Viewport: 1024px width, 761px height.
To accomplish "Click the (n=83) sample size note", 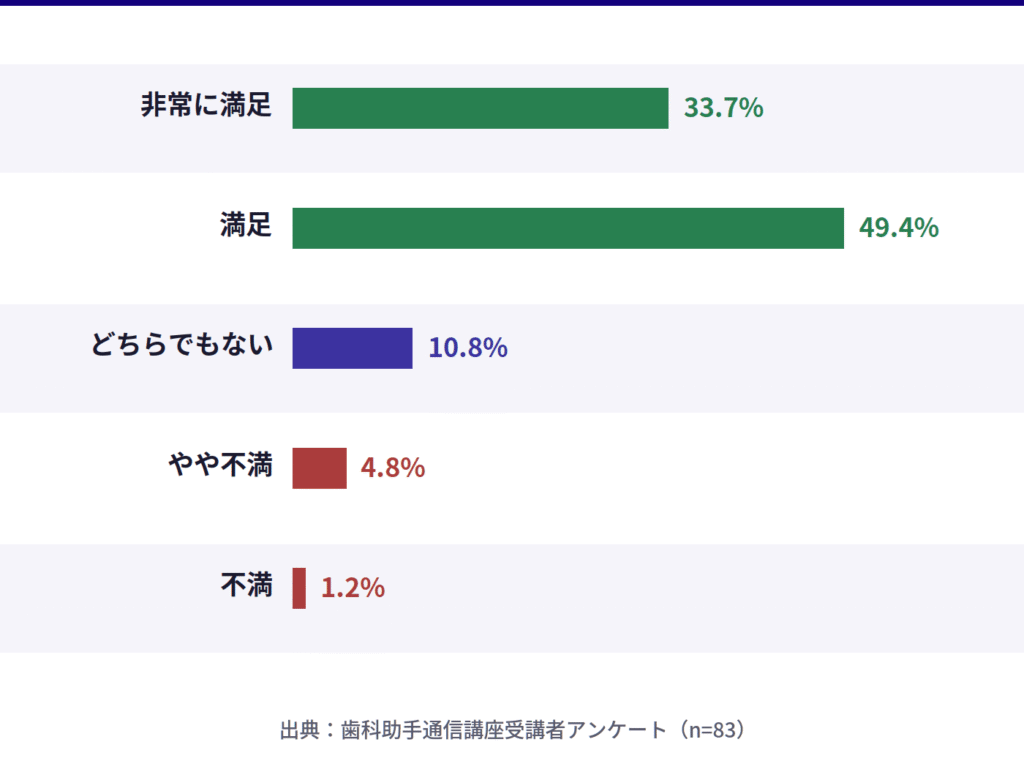I will (x=711, y=730).
